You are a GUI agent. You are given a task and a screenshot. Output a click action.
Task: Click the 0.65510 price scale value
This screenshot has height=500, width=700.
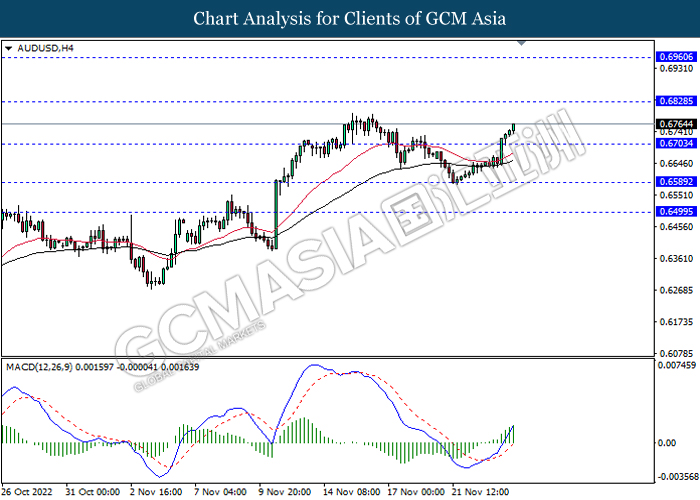tap(676, 196)
